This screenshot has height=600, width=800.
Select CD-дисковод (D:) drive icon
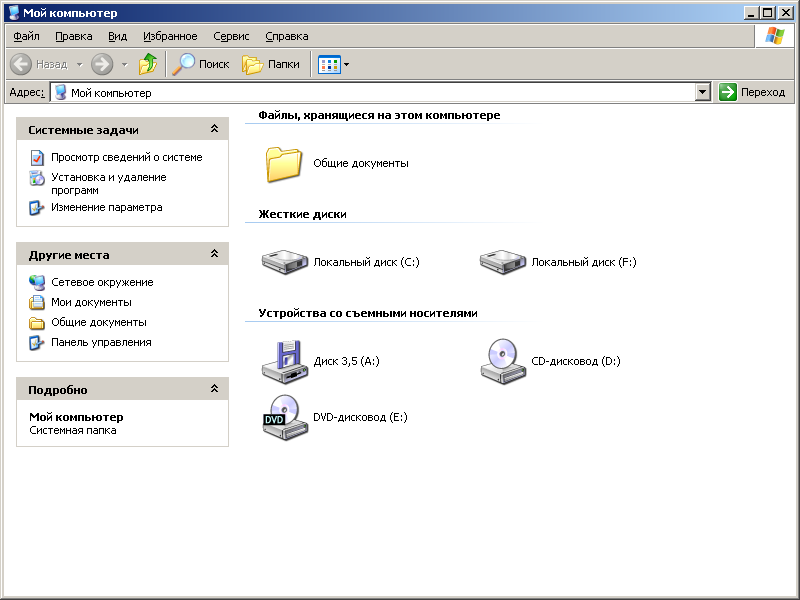[503, 361]
